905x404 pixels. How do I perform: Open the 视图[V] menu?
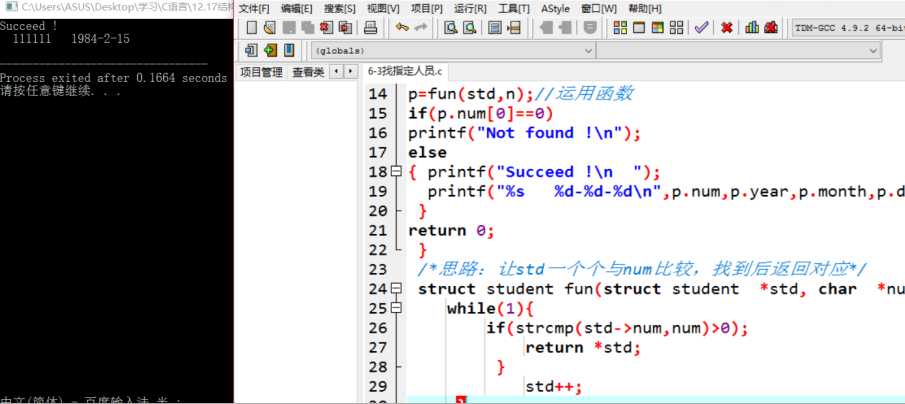(383, 9)
